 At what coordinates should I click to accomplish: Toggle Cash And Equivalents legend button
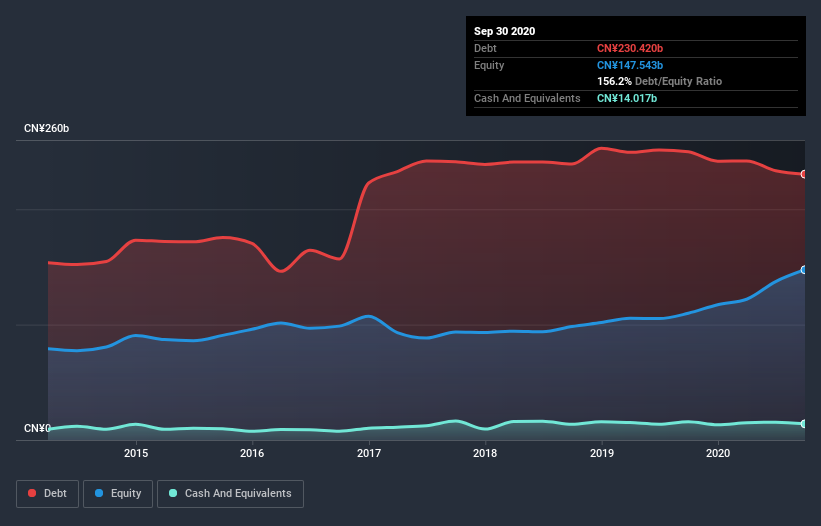230,494
